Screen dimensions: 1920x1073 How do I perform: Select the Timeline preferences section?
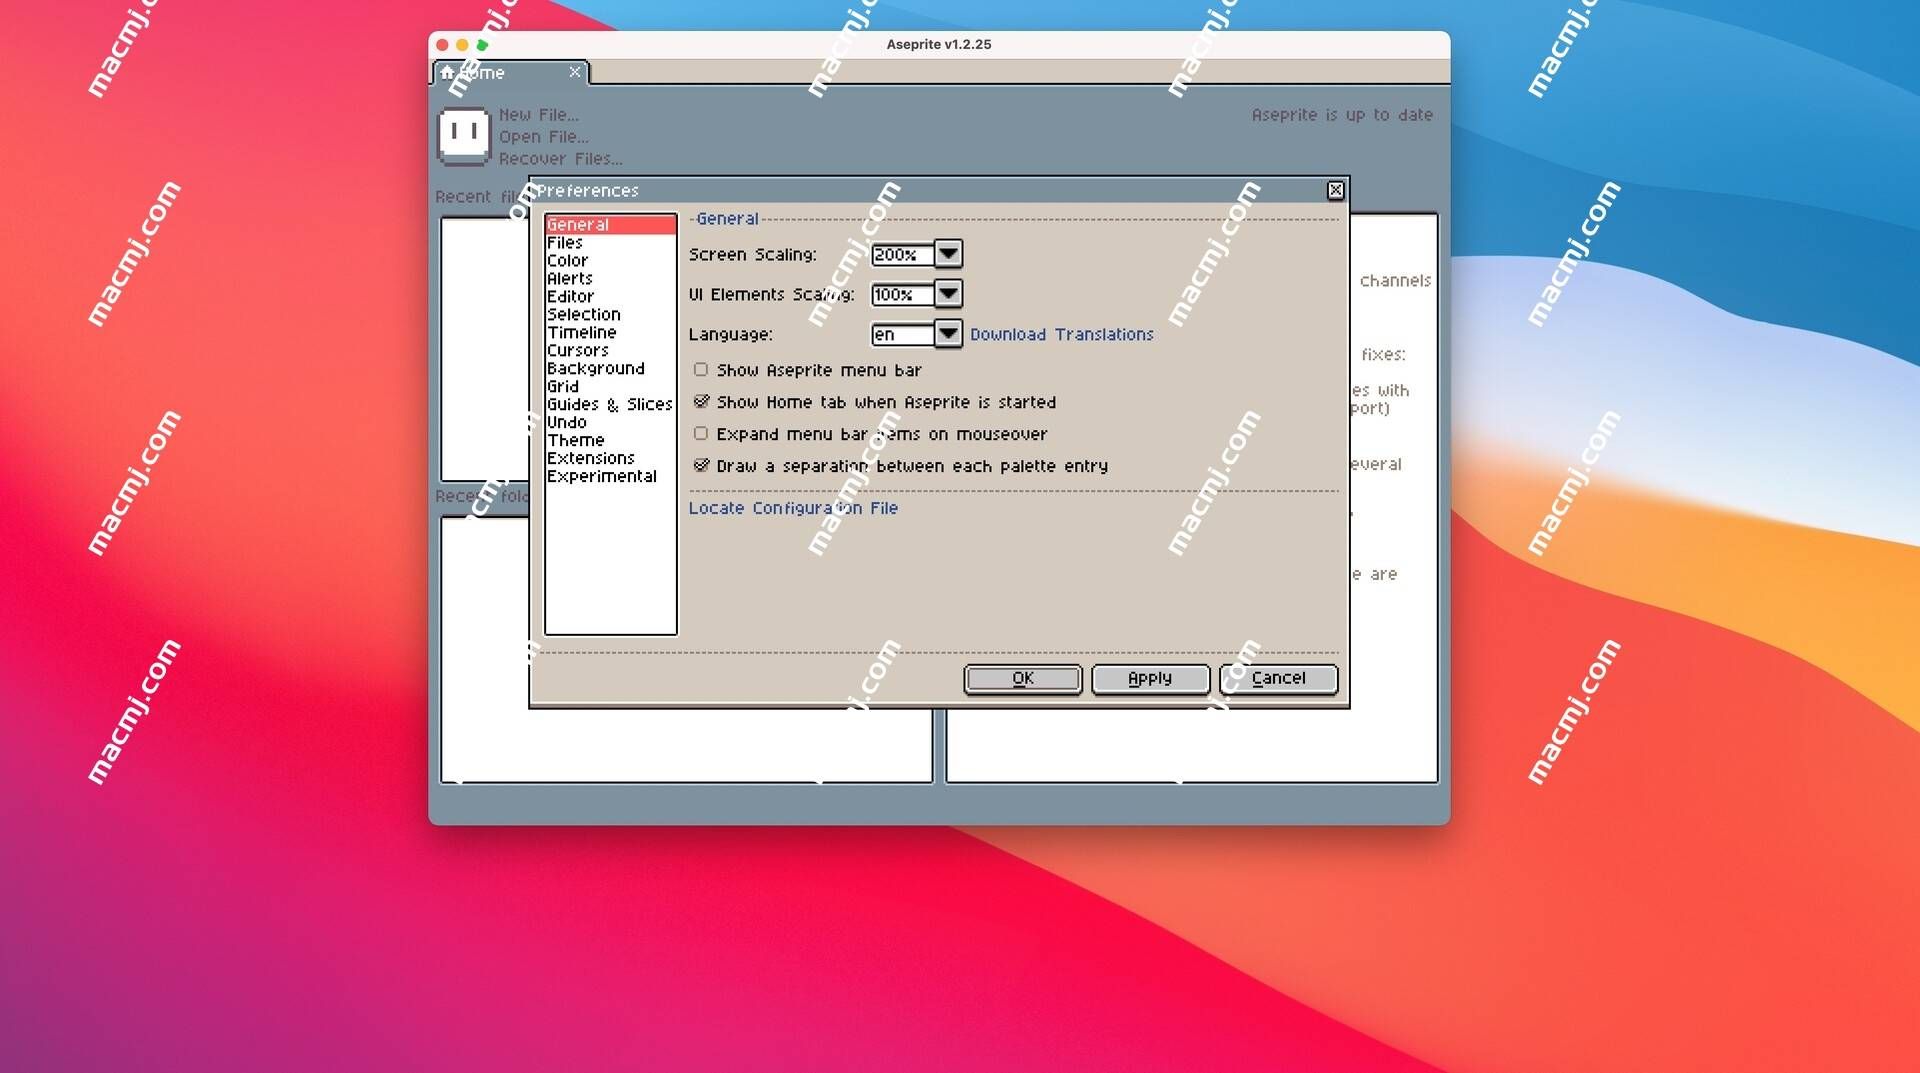pyautogui.click(x=610, y=332)
